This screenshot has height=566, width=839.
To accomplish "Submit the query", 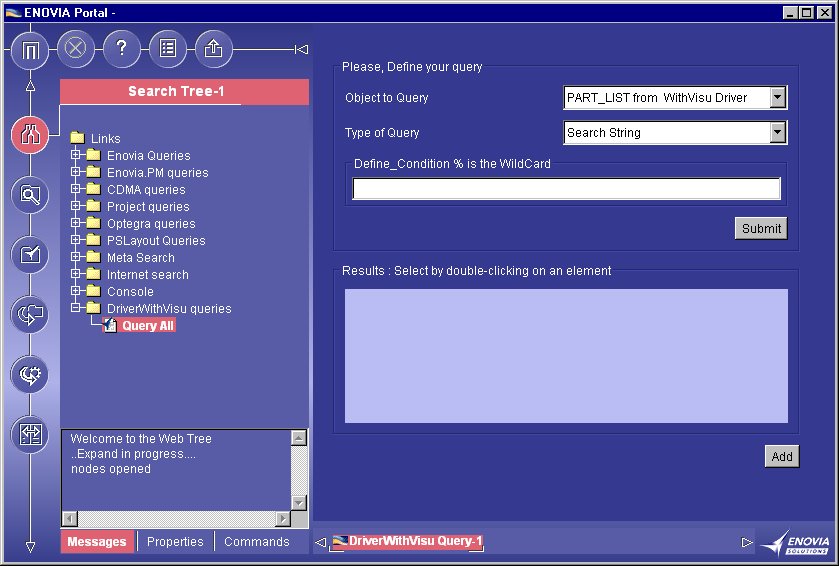I will point(761,228).
